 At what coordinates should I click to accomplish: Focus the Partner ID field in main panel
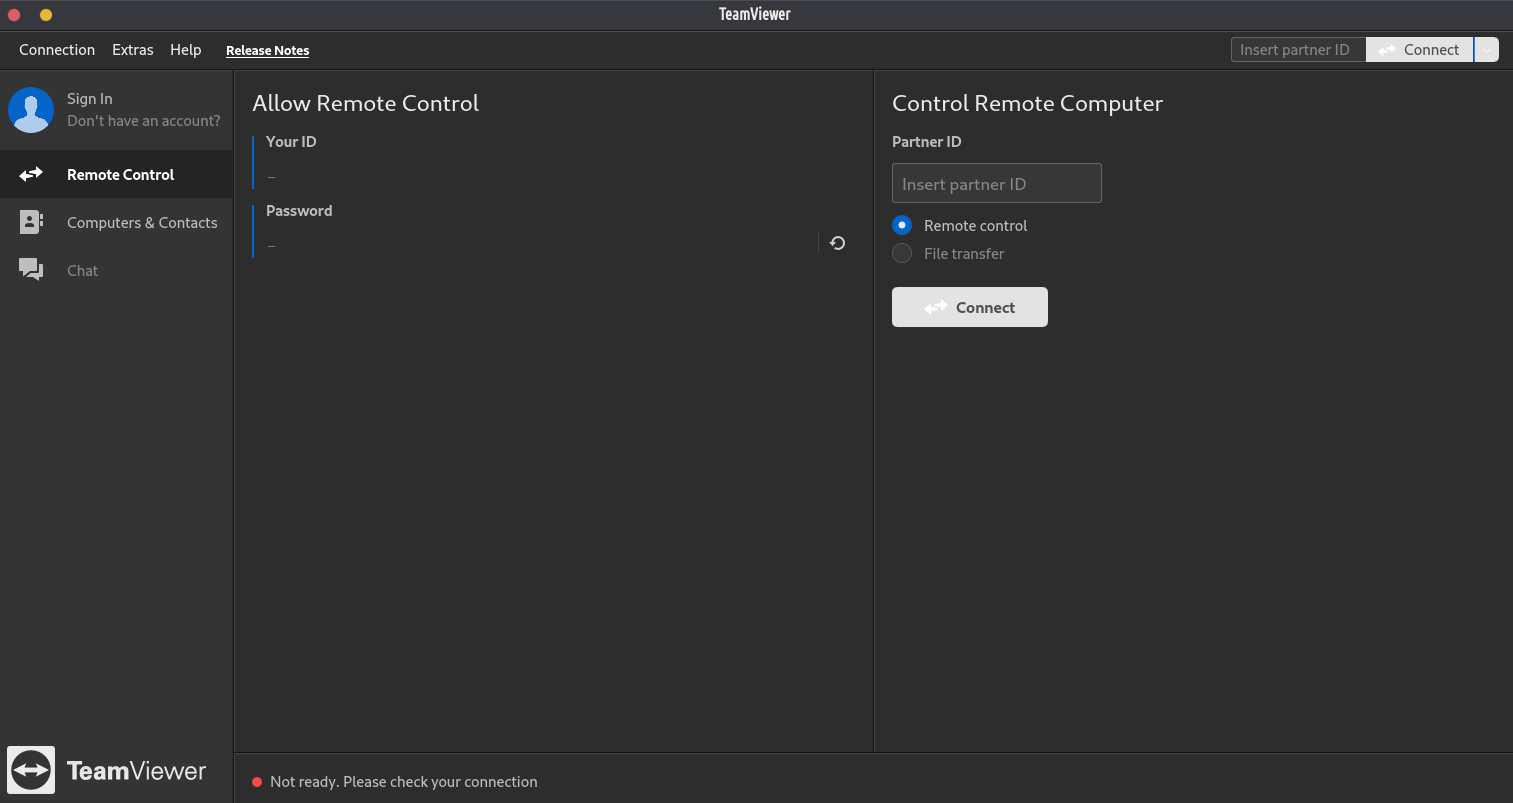(x=996, y=184)
